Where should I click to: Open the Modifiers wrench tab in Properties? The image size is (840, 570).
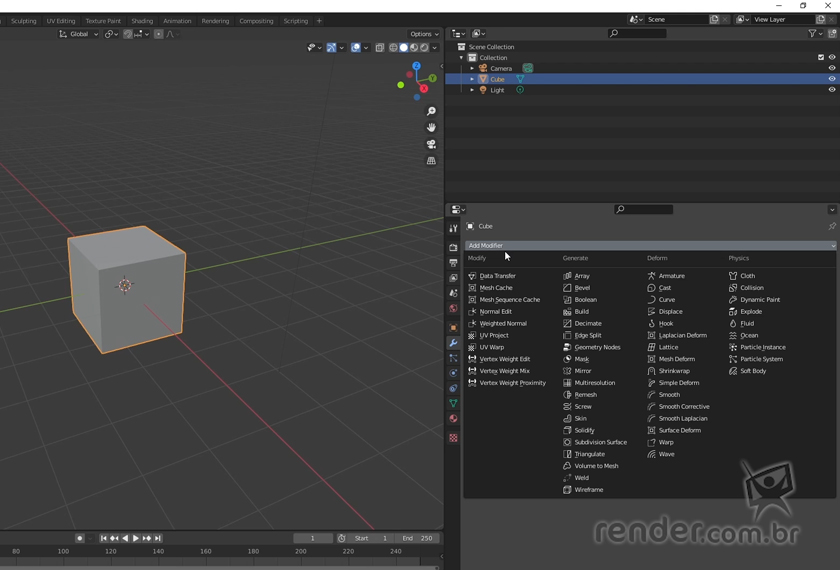point(453,343)
